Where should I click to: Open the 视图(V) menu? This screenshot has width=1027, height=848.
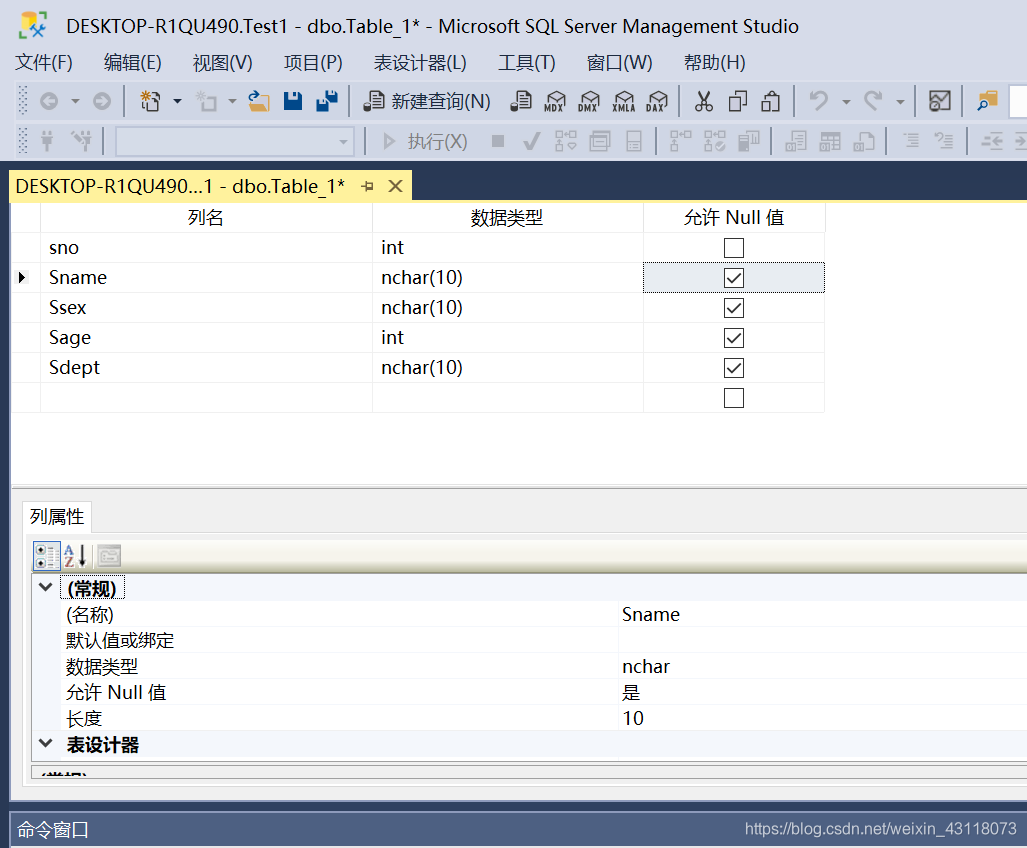point(222,62)
